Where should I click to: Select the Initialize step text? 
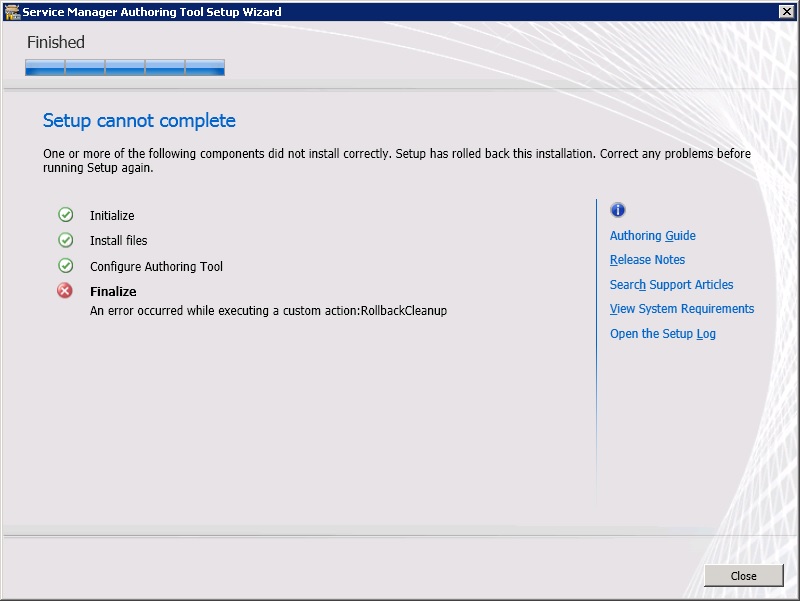pyautogui.click(x=112, y=215)
